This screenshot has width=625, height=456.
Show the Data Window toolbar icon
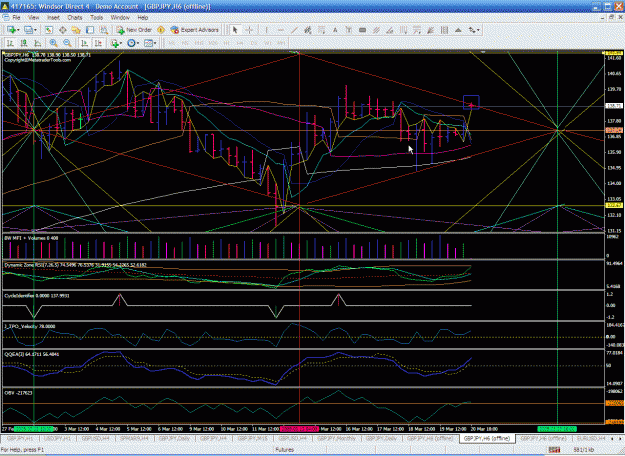pyautogui.click(x=63, y=30)
